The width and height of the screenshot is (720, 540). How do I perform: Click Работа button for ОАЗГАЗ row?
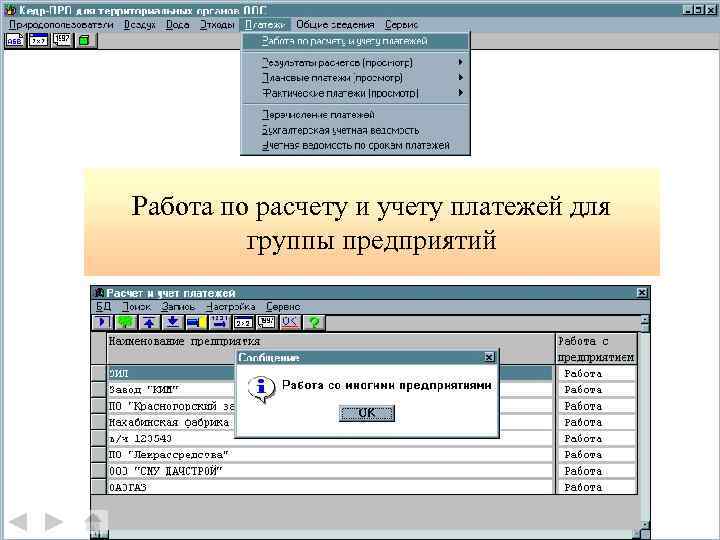point(596,487)
